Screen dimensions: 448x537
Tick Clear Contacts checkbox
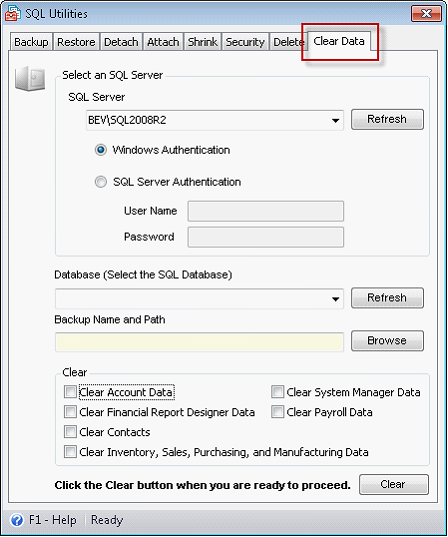click(70, 432)
